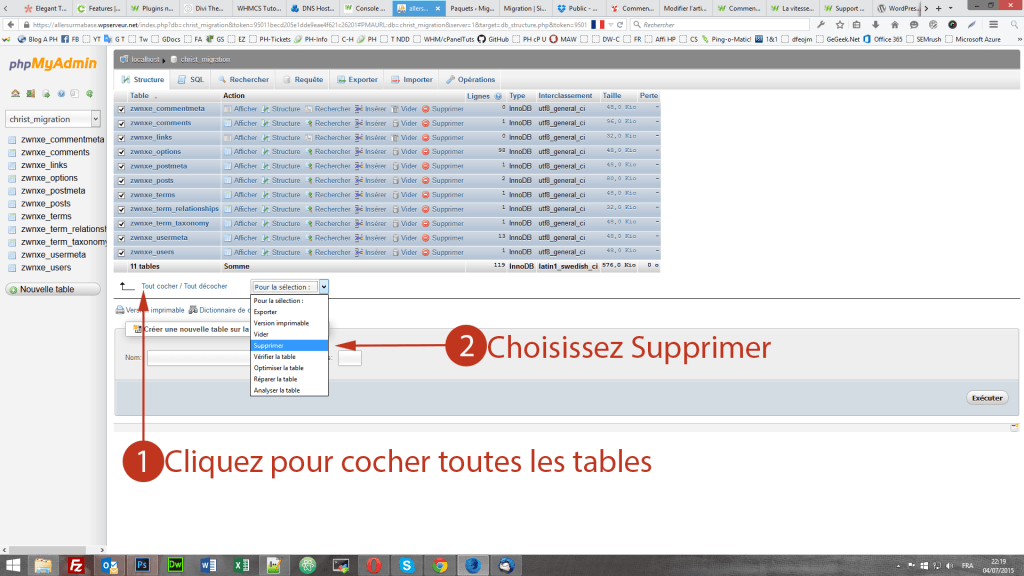Click Insérer icon for zwnxe_terms row
This screenshot has width=1024, height=576.
point(359,195)
